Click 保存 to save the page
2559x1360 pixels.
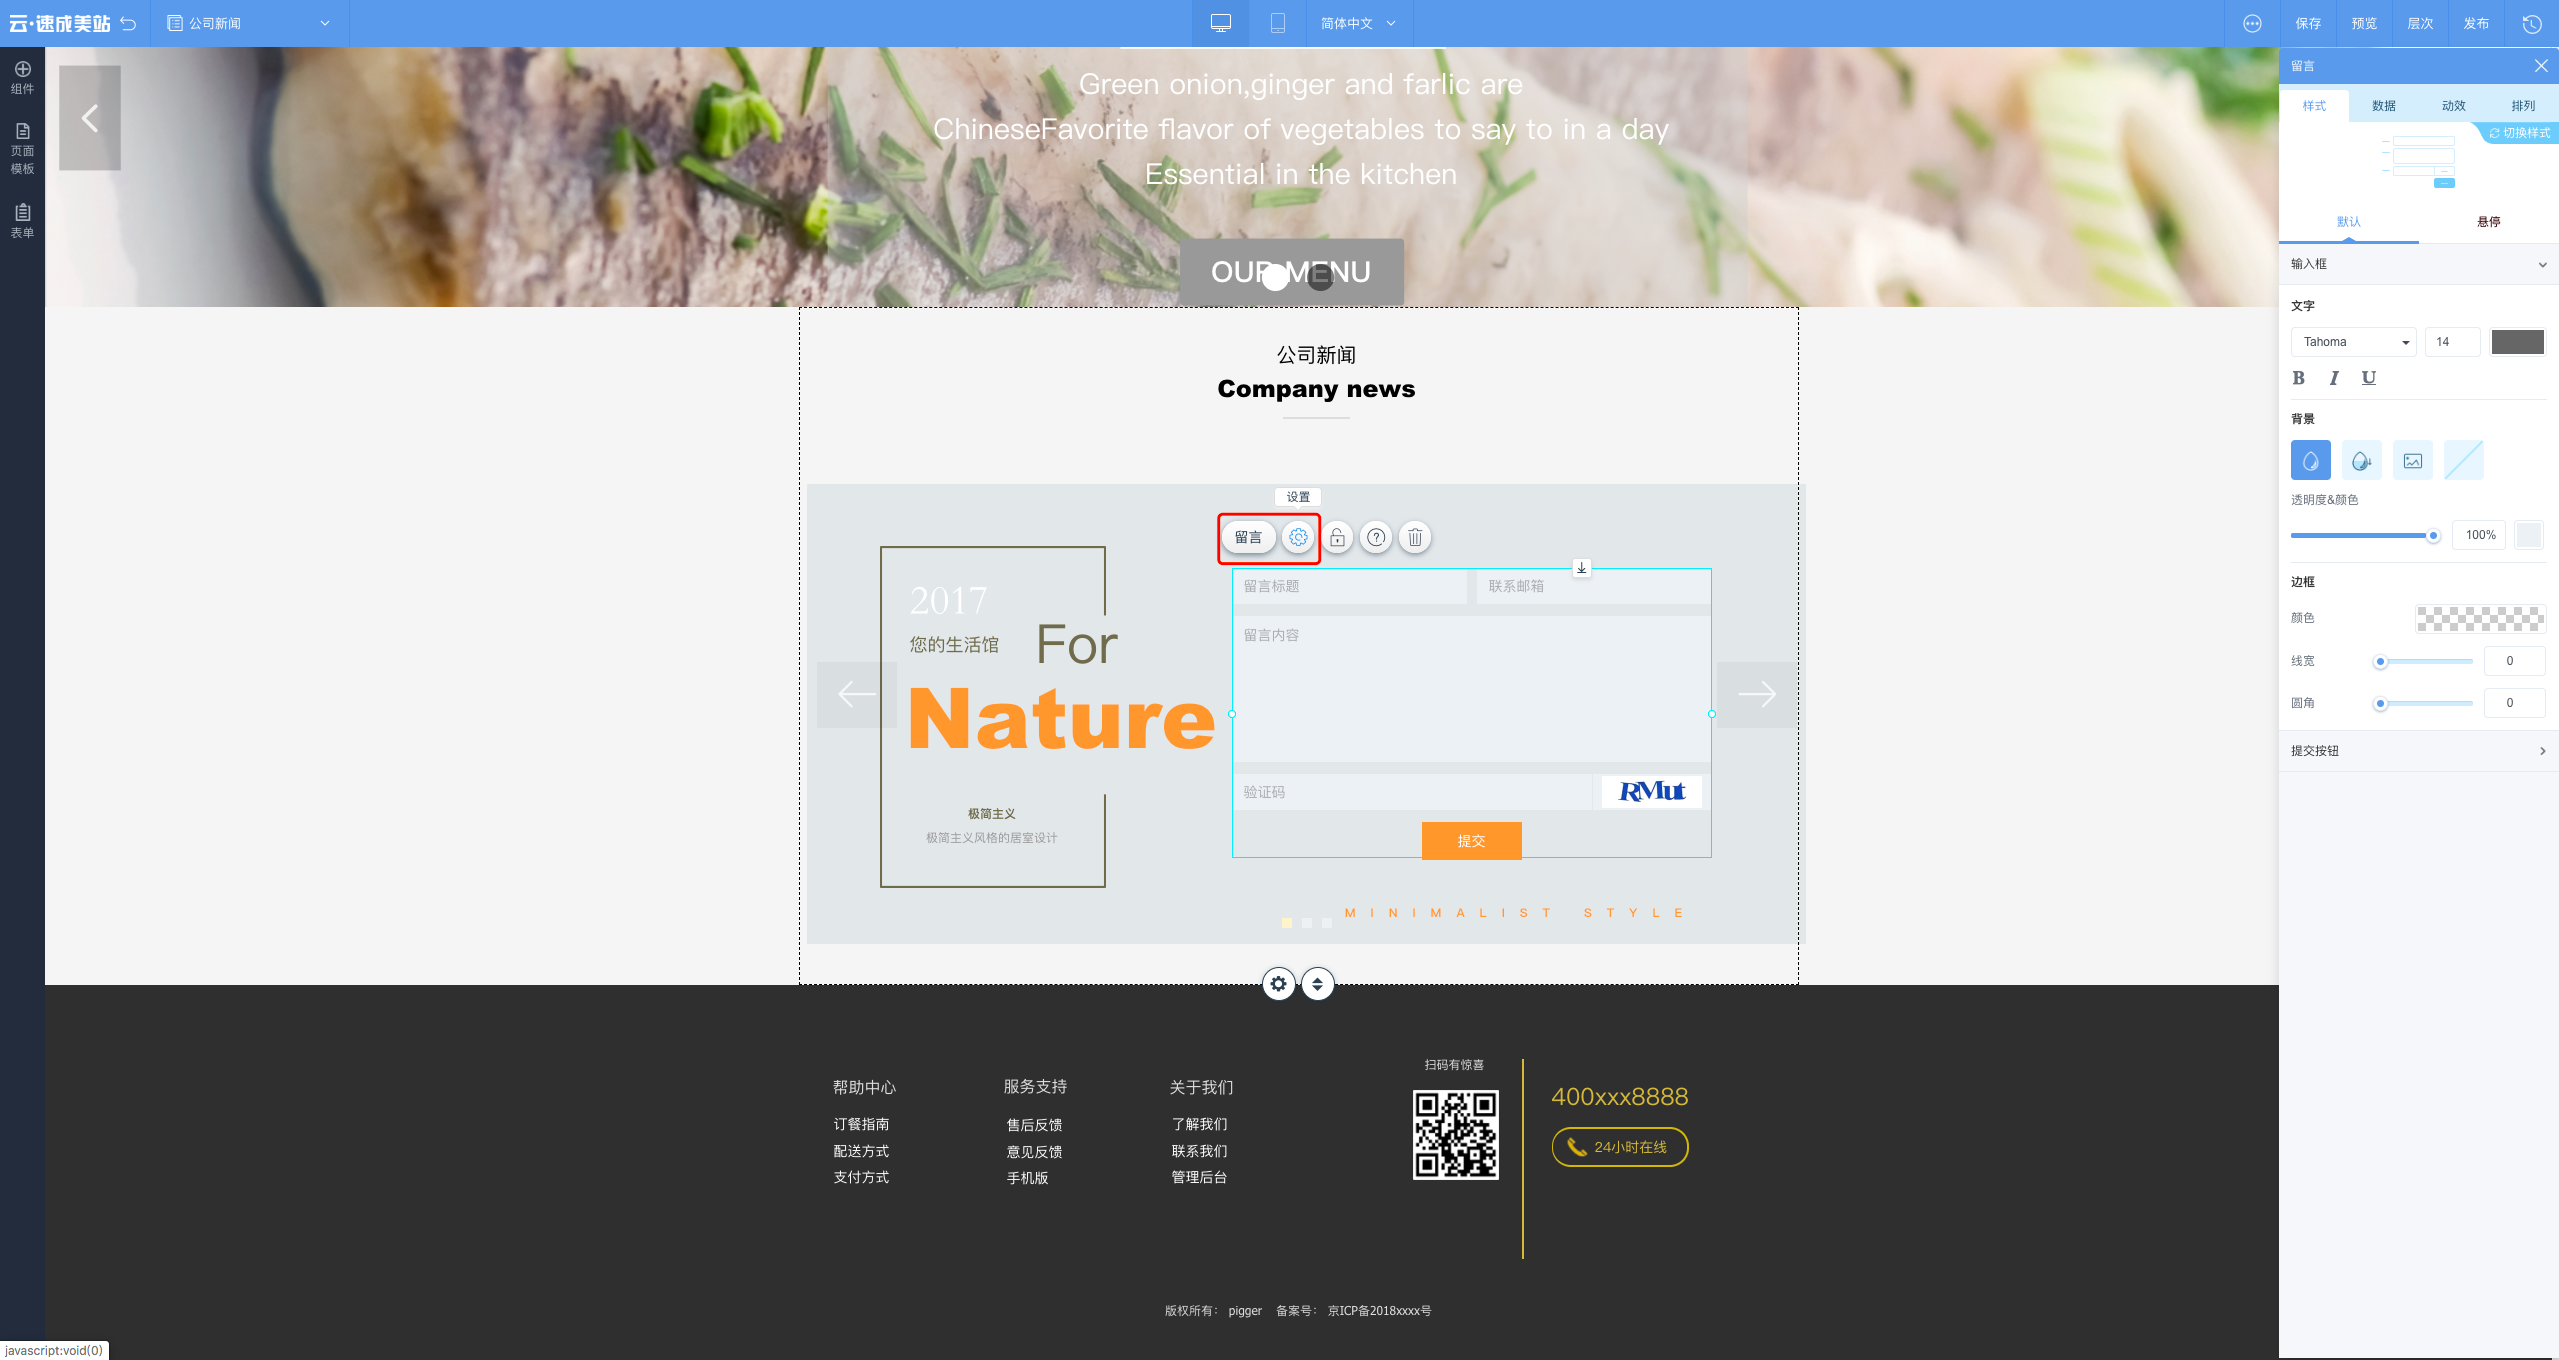2308,23
